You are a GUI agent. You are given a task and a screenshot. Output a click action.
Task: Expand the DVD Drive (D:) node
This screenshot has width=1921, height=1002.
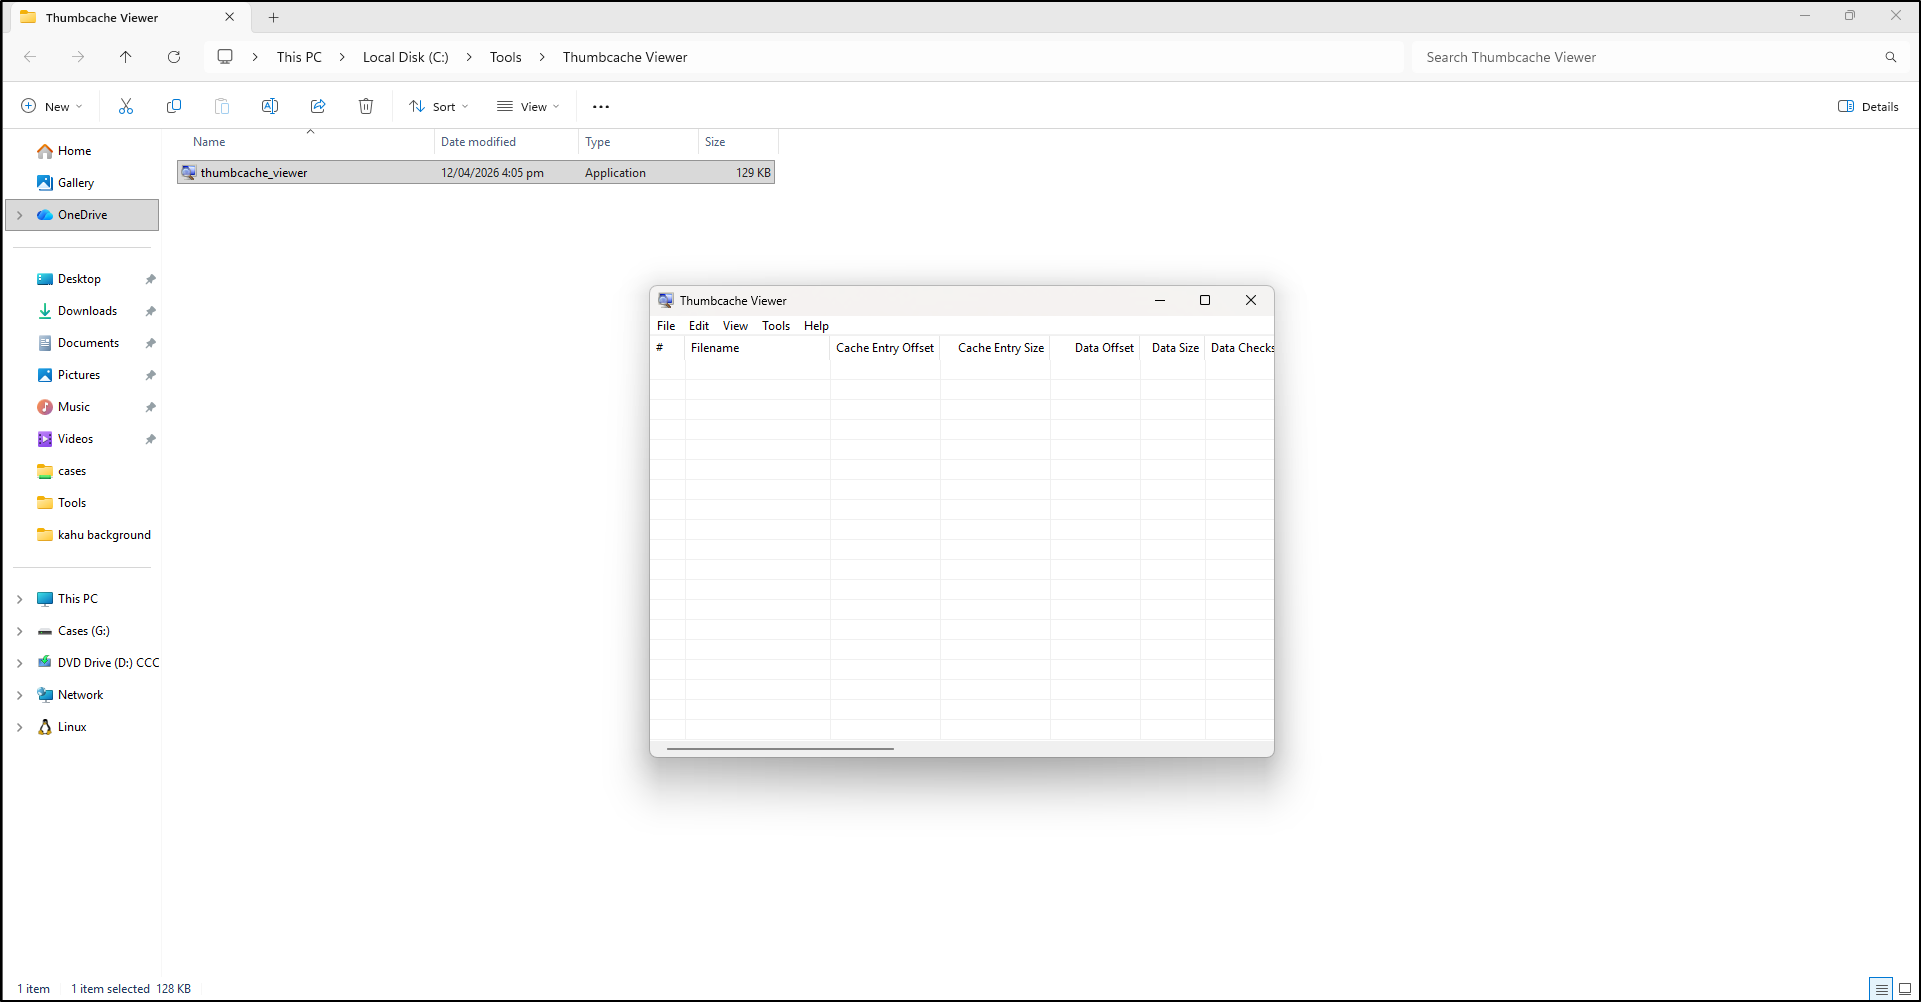[x=19, y=663]
